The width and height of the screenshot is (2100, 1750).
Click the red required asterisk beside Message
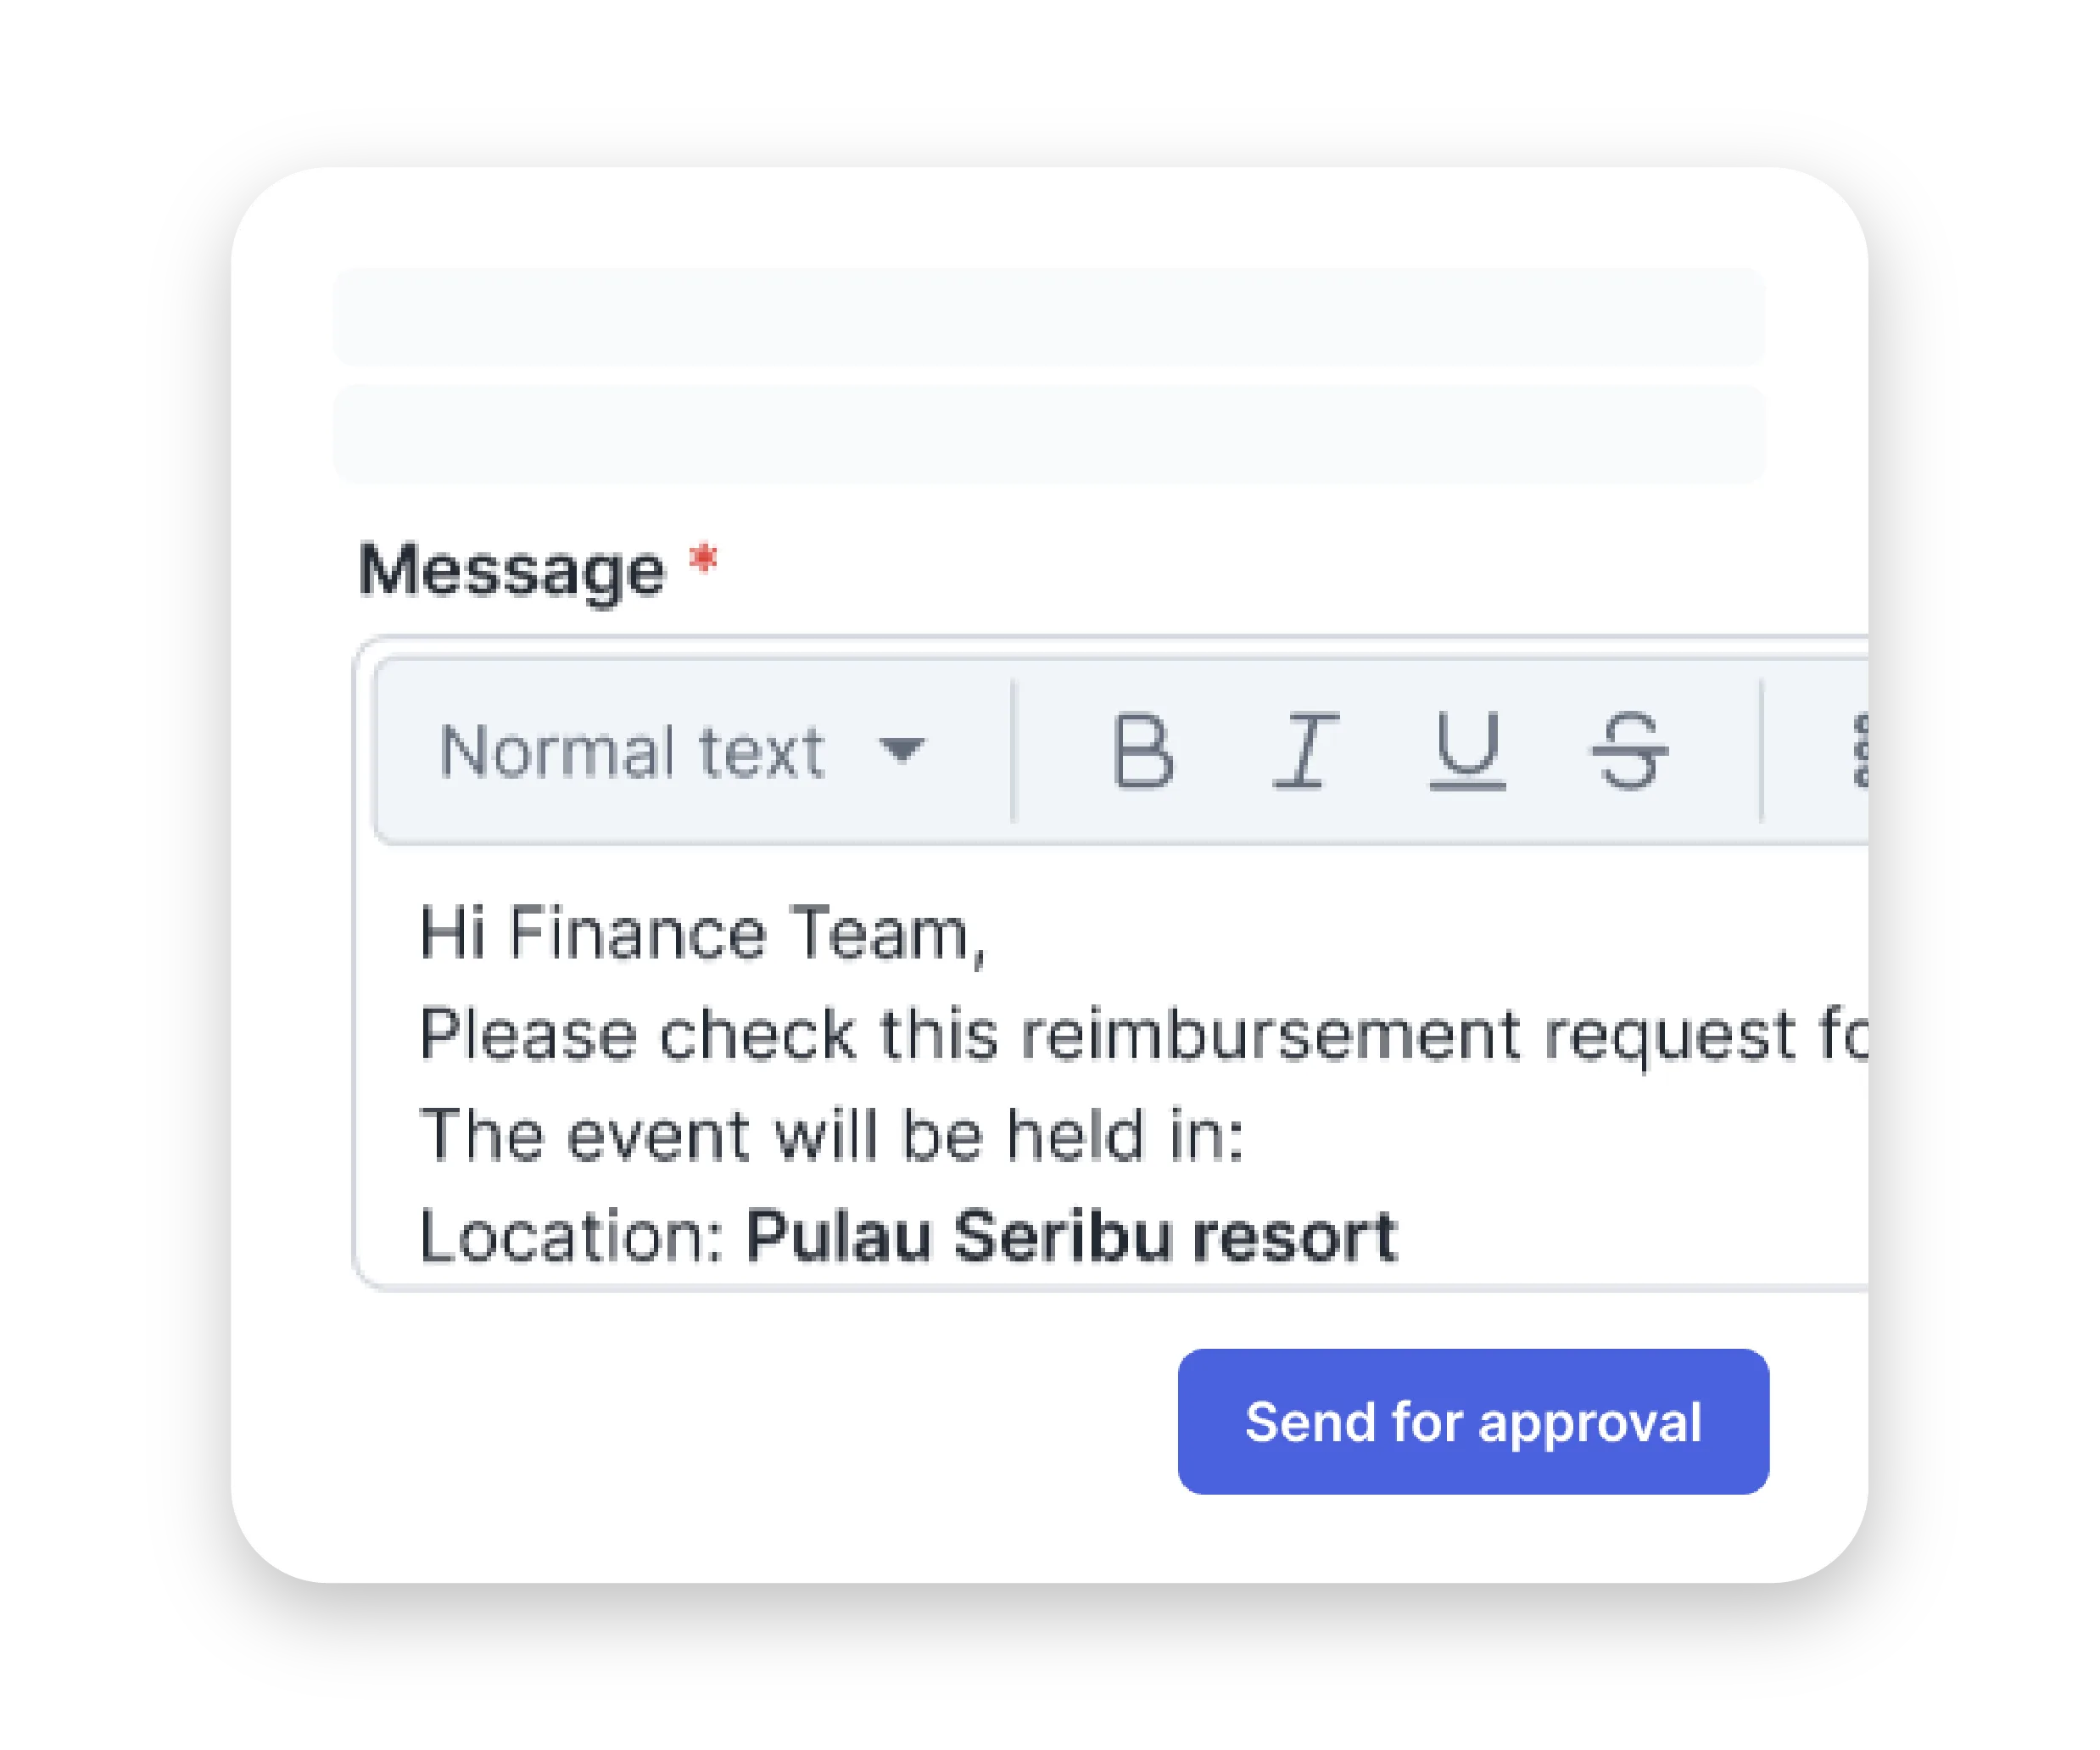point(704,559)
